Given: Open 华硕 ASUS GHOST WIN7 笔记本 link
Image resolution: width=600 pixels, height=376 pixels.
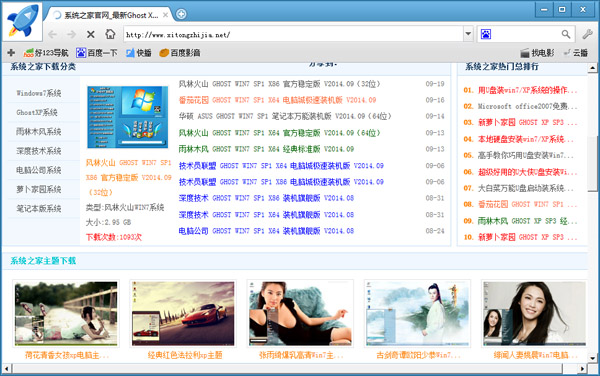Looking at the screenshot, I should tap(285, 116).
